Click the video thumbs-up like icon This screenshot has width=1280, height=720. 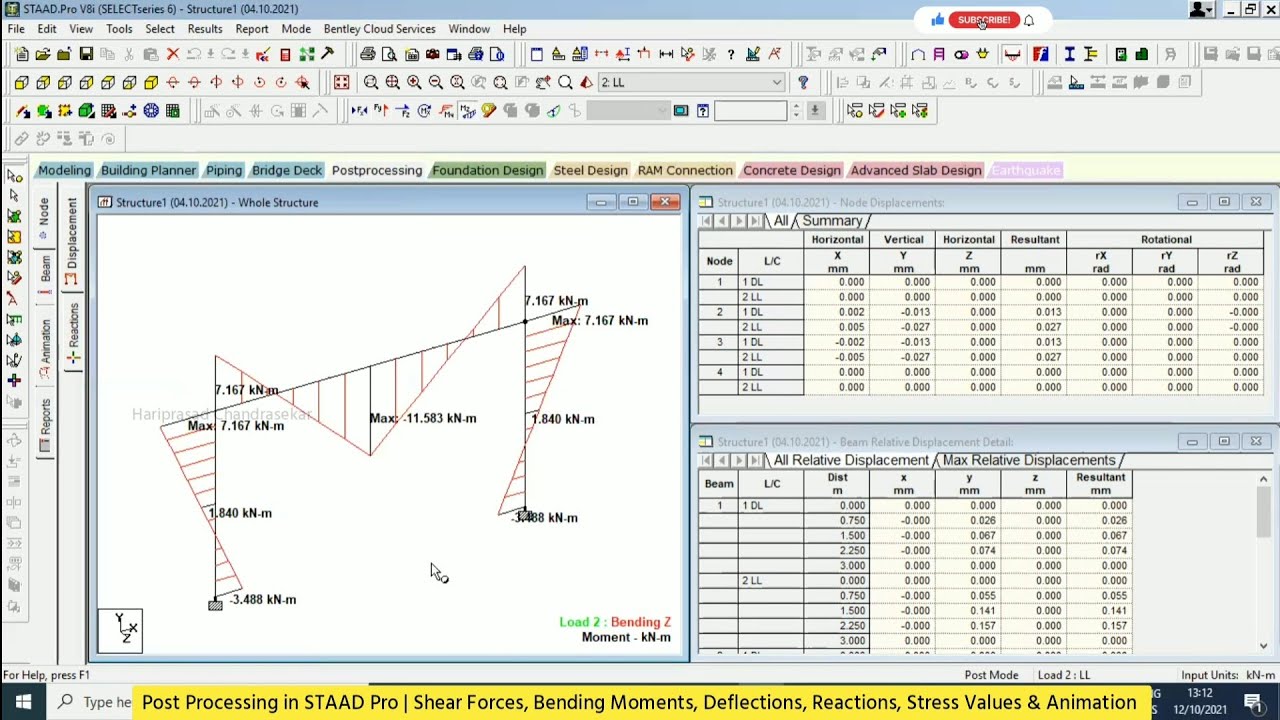click(937, 20)
